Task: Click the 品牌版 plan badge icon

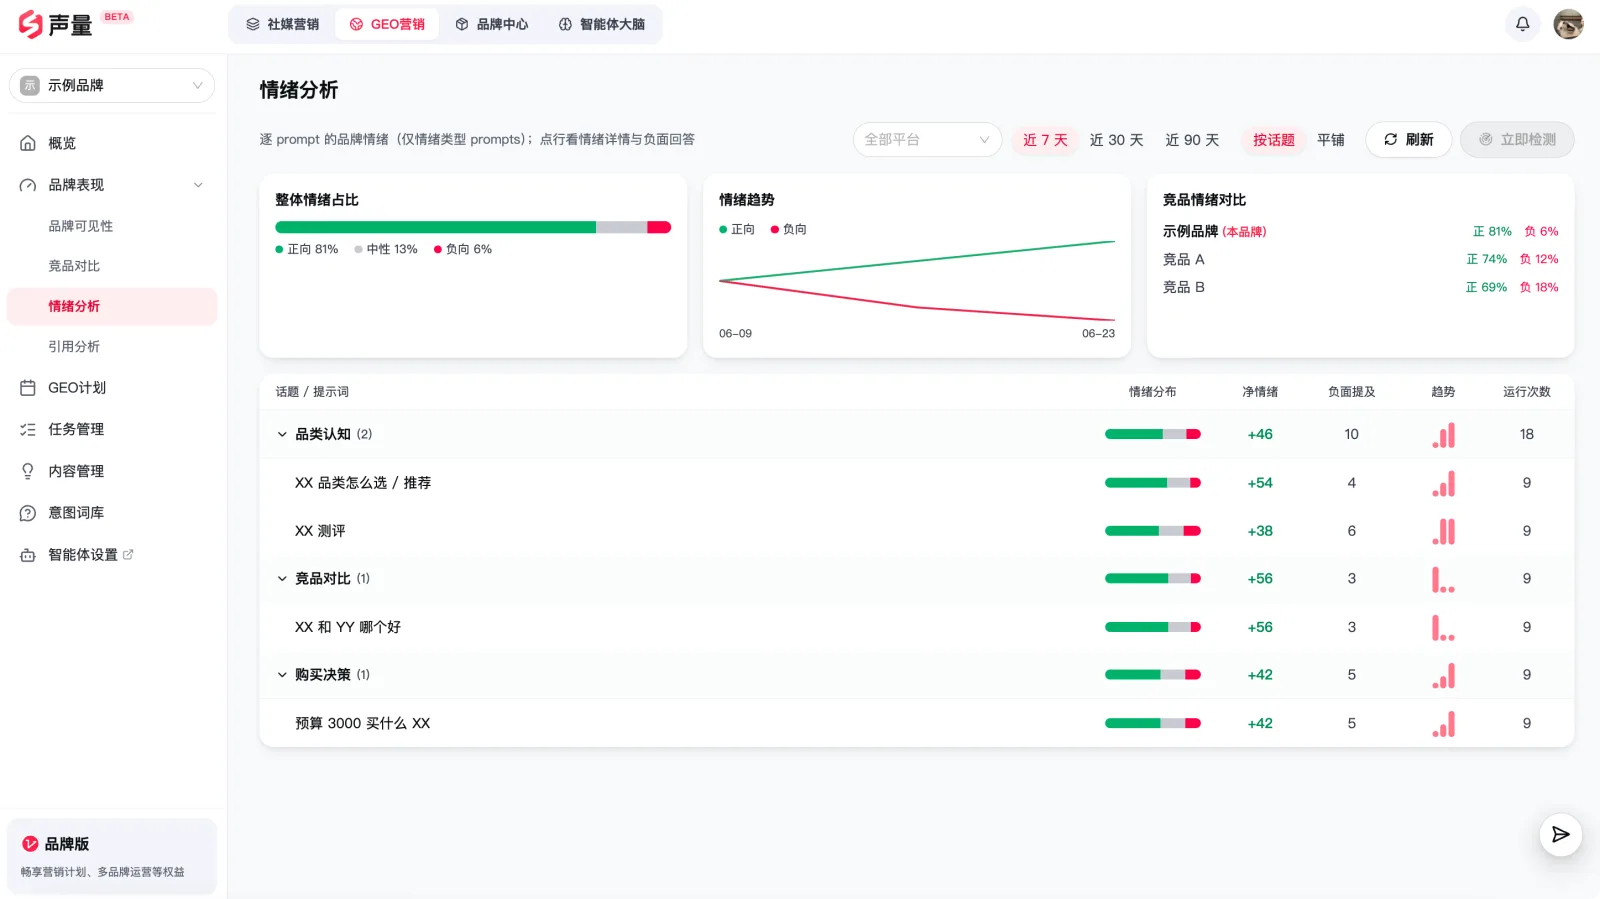Action: coord(30,844)
